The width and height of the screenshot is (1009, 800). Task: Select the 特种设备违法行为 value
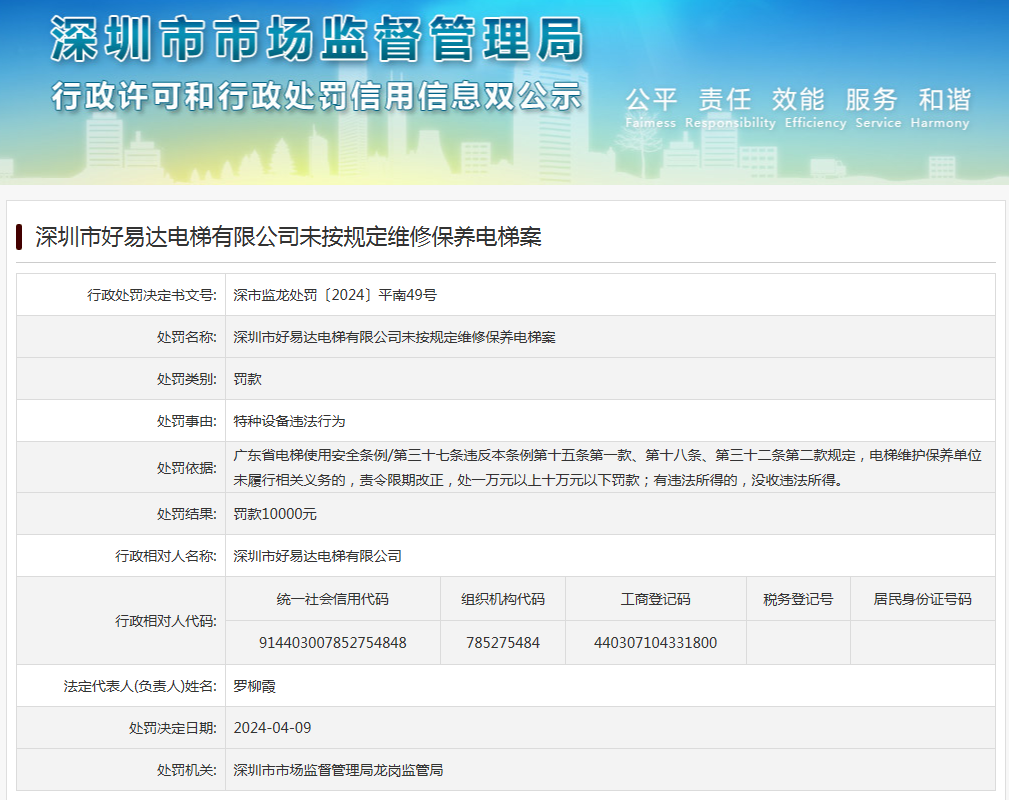tap(290, 421)
